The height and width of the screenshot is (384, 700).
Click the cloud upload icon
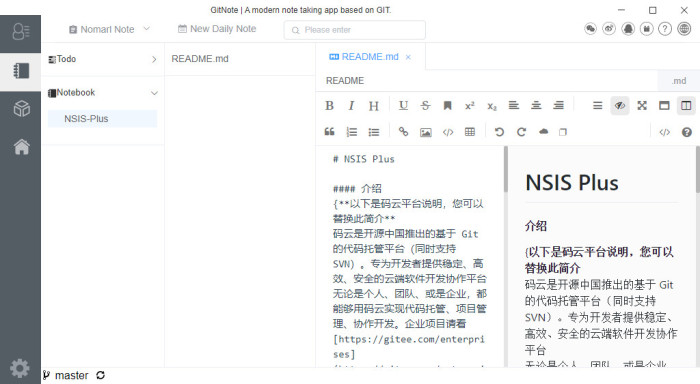pyautogui.click(x=543, y=132)
